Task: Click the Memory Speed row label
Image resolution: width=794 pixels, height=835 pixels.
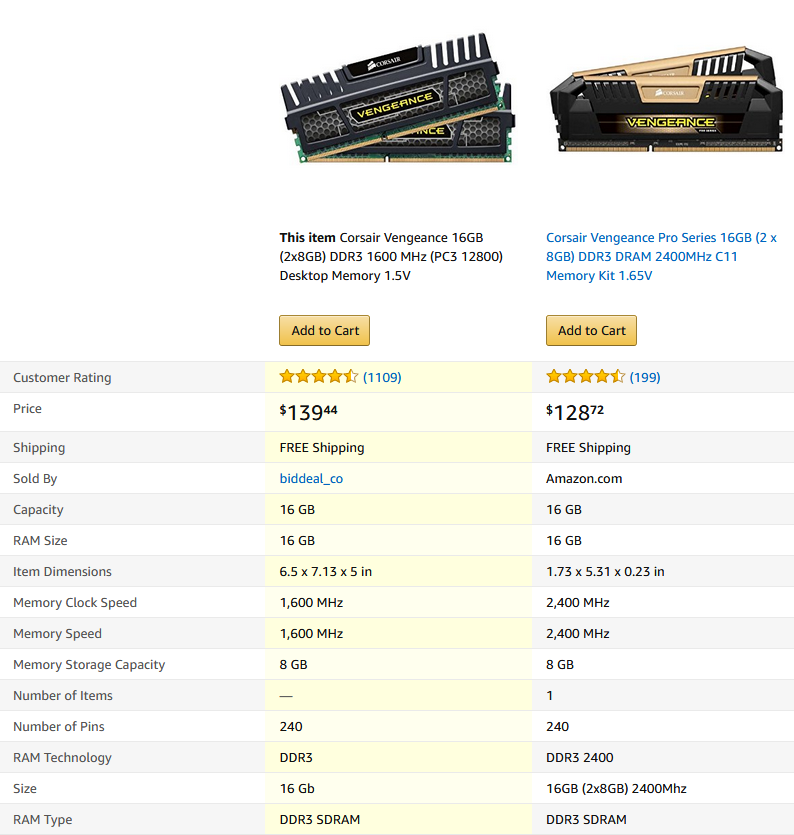Action: coord(58,634)
